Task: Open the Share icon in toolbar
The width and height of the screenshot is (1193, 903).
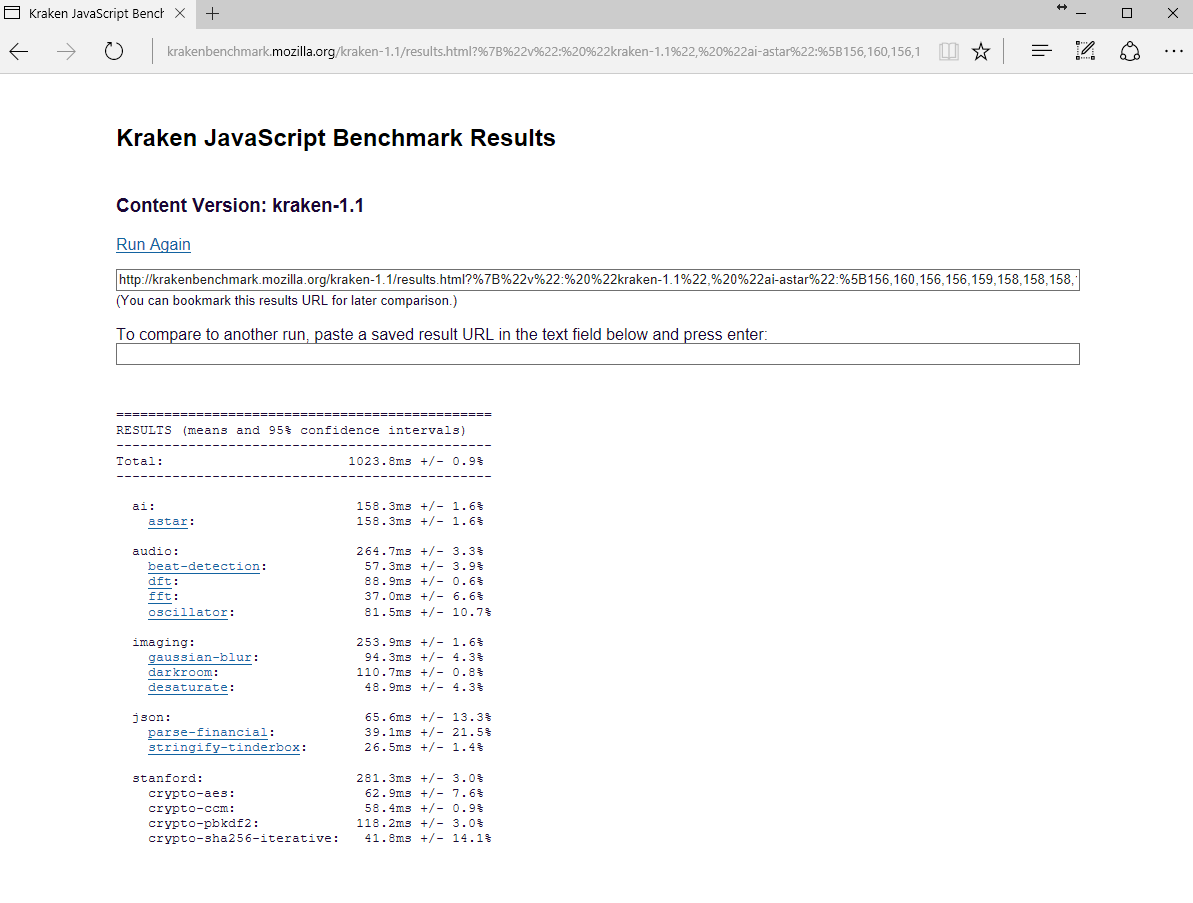Action: click(x=1130, y=52)
